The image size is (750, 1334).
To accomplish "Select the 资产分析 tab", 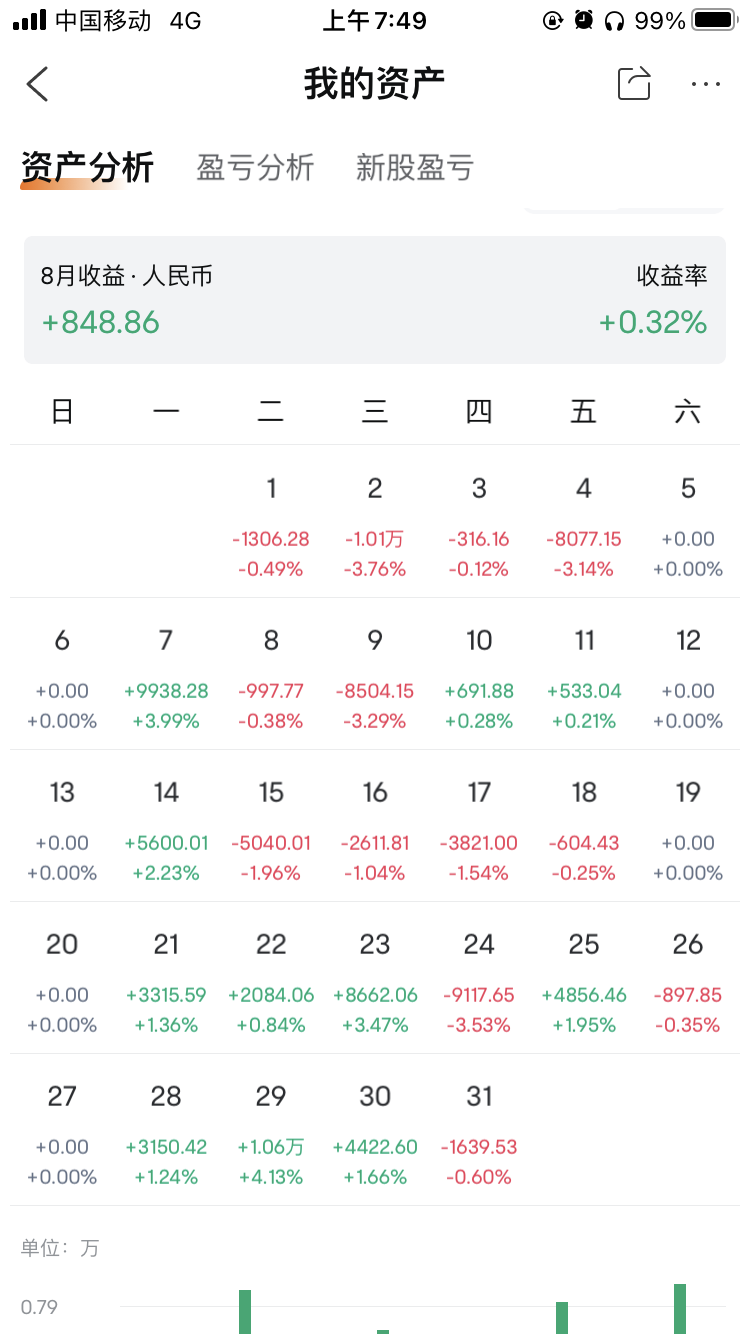I will coord(87,167).
